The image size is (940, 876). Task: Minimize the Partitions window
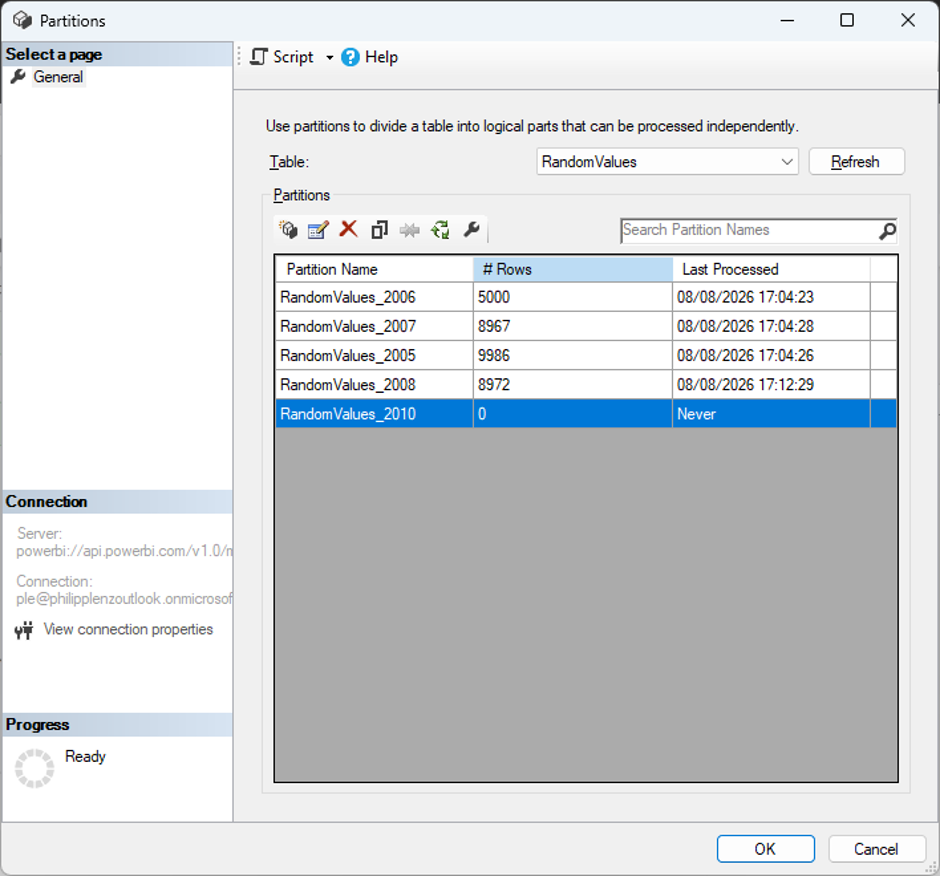point(787,20)
